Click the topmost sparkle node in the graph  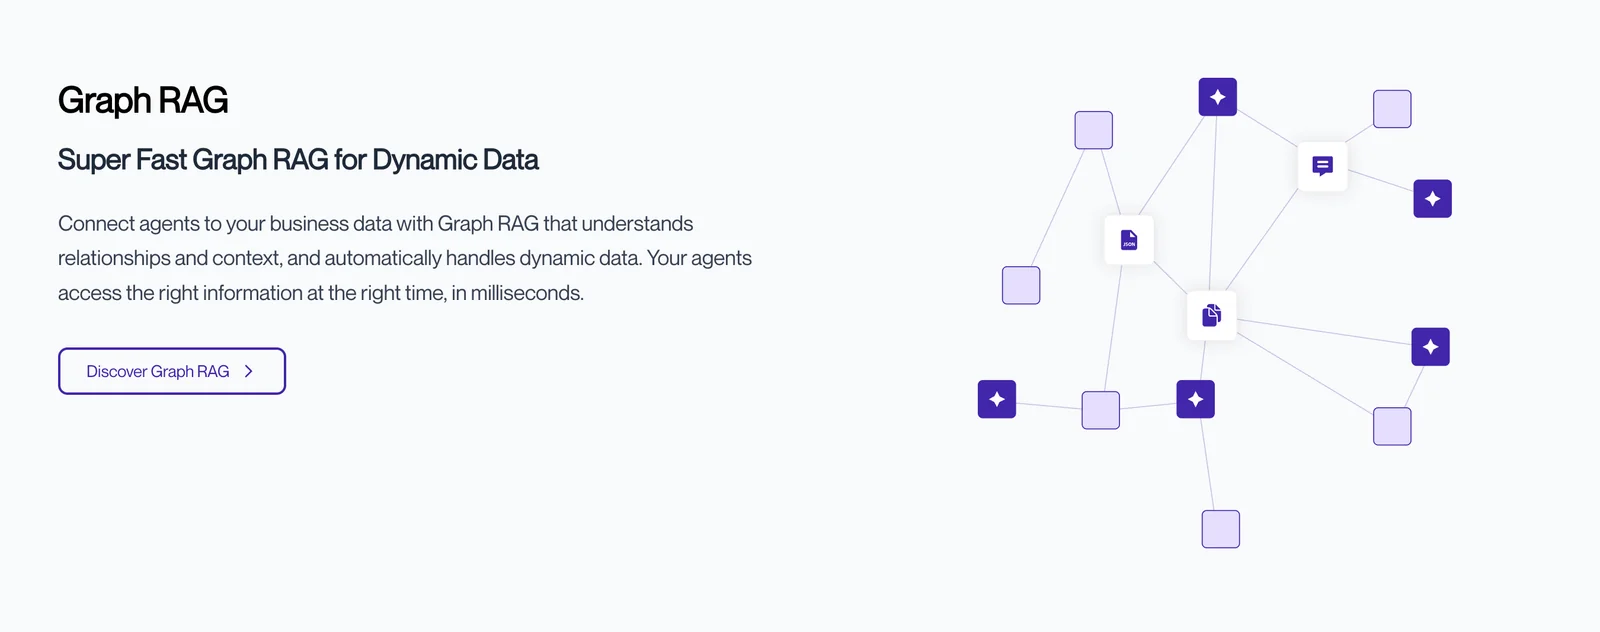click(x=1217, y=97)
